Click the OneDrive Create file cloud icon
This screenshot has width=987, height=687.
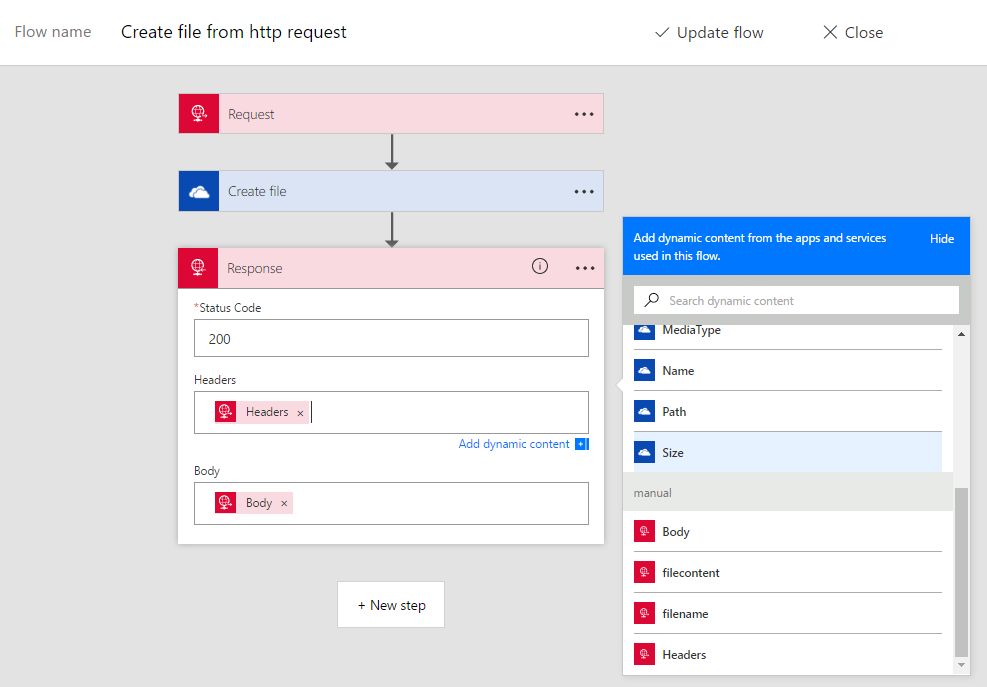[x=198, y=191]
